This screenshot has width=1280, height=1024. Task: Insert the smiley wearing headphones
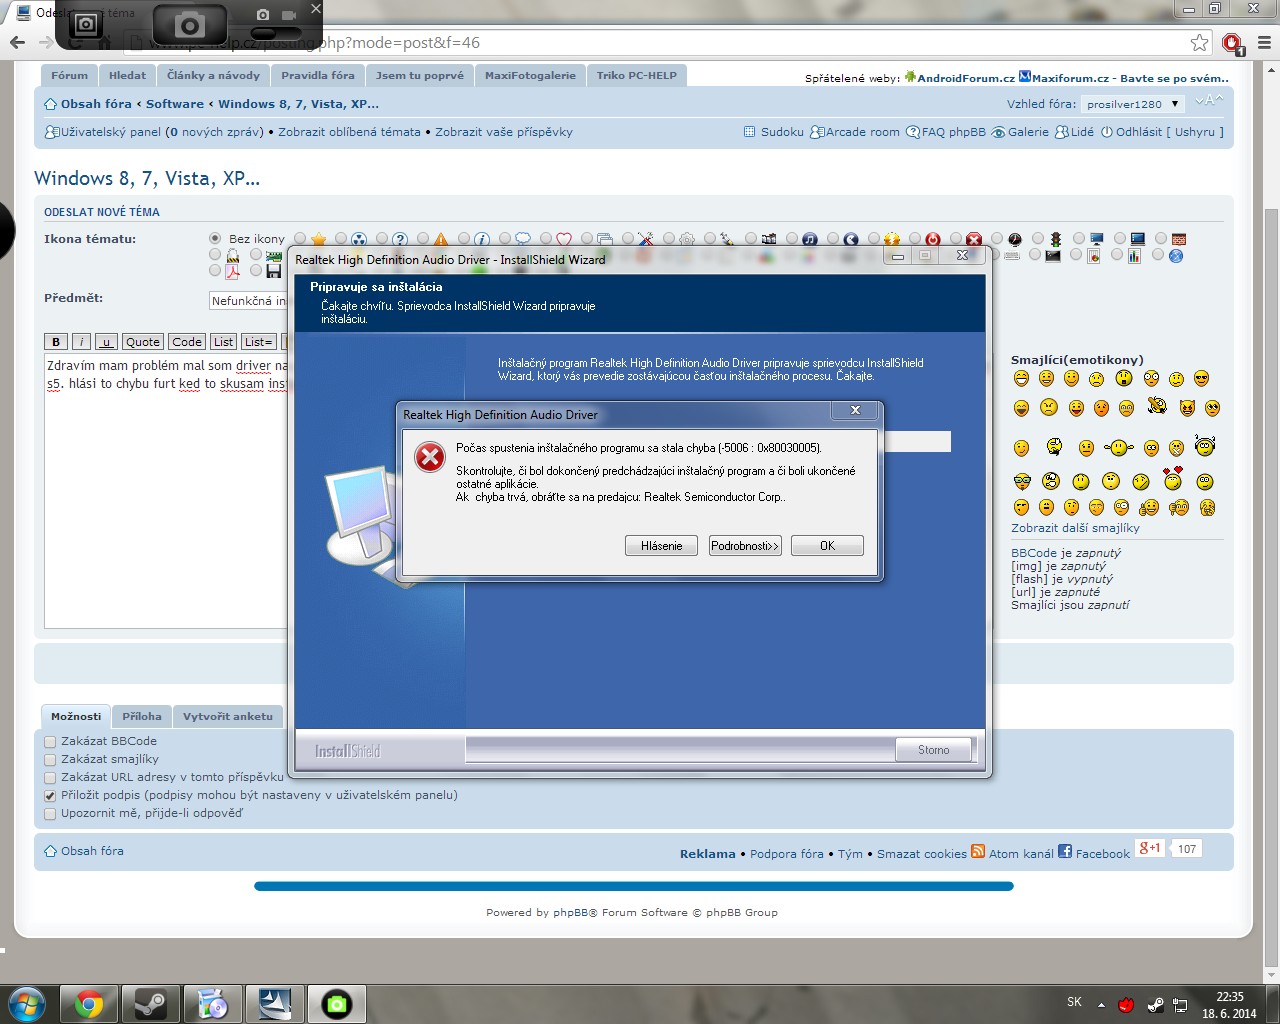pos(1204,445)
